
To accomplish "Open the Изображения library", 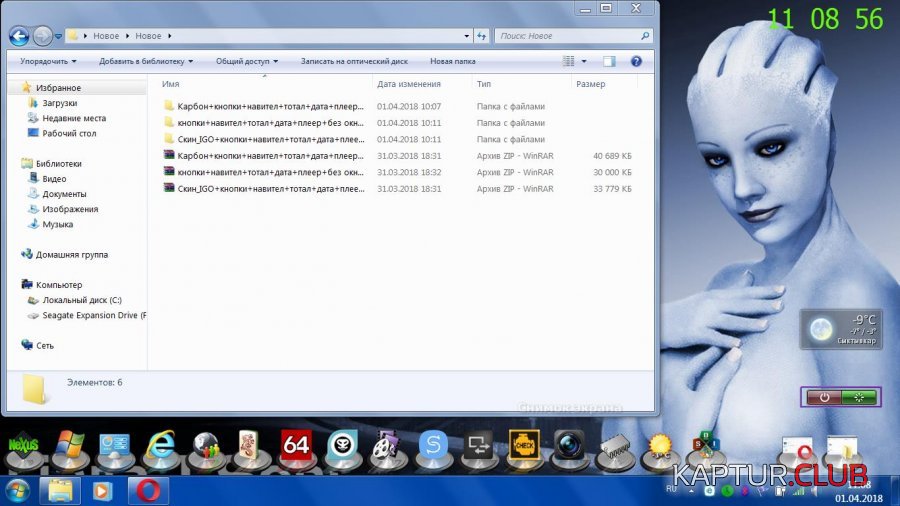I will pyautogui.click(x=69, y=209).
